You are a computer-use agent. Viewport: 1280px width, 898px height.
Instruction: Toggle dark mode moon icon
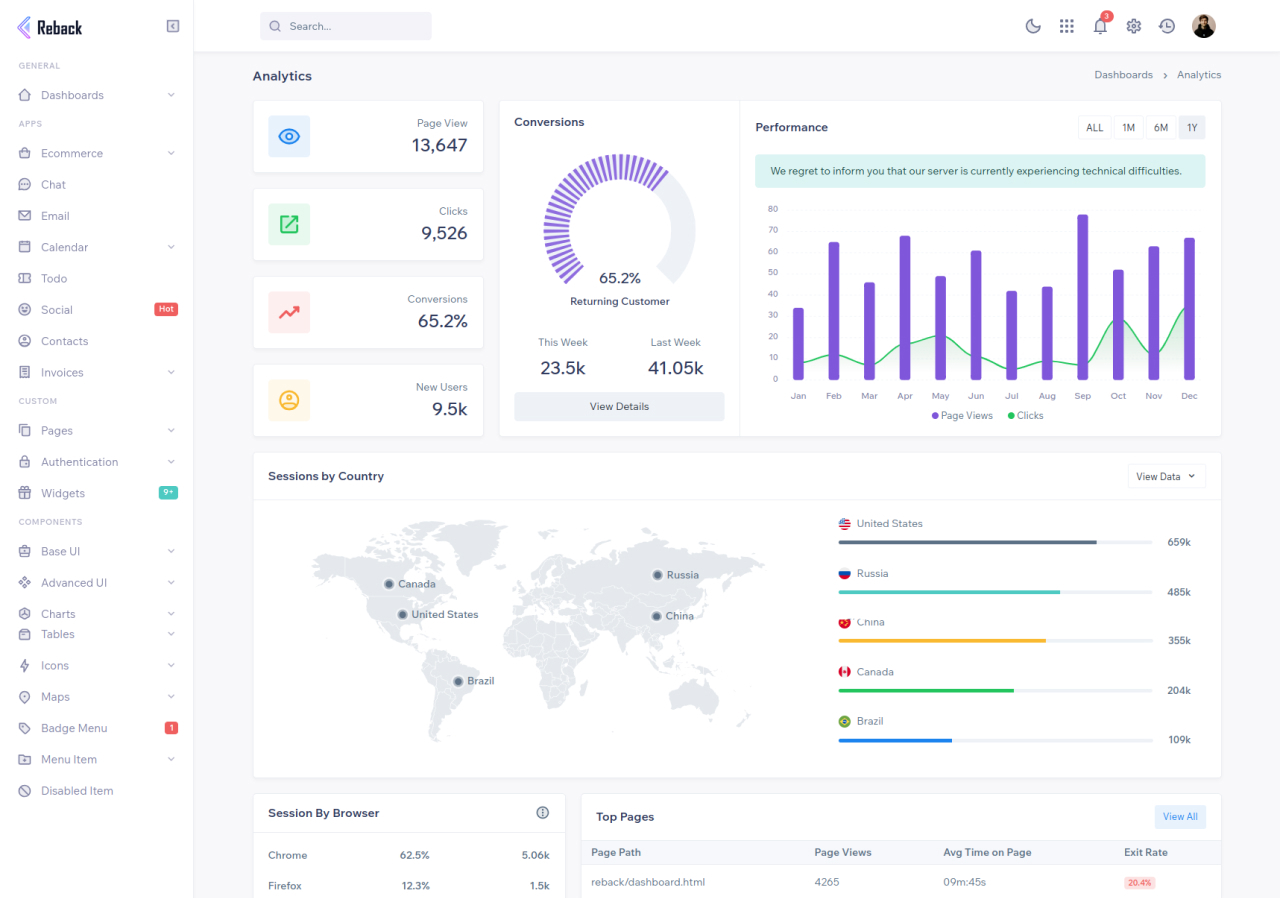[1033, 26]
